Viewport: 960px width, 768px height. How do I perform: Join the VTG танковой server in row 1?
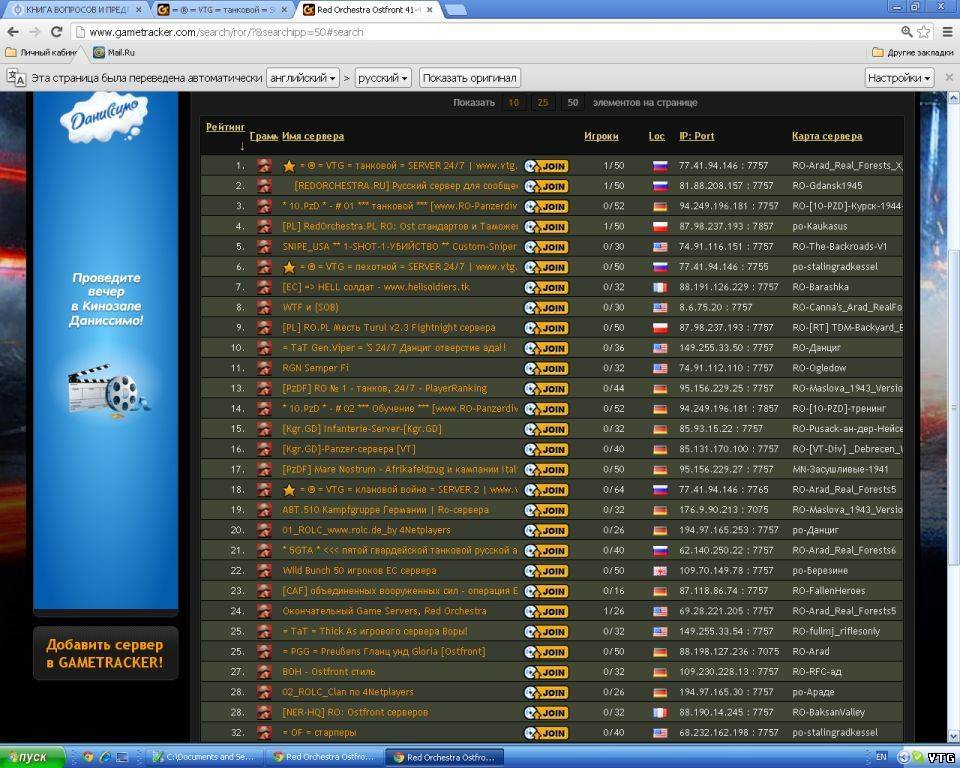tap(546, 166)
